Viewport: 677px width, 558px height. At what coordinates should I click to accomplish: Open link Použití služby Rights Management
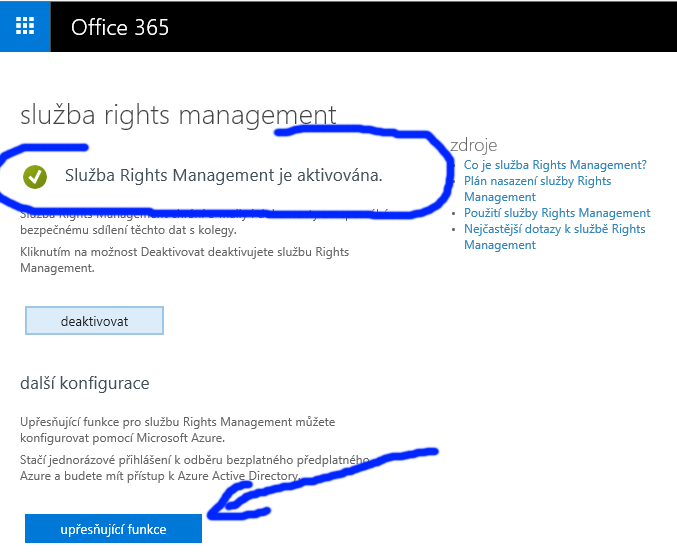coord(557,213)
